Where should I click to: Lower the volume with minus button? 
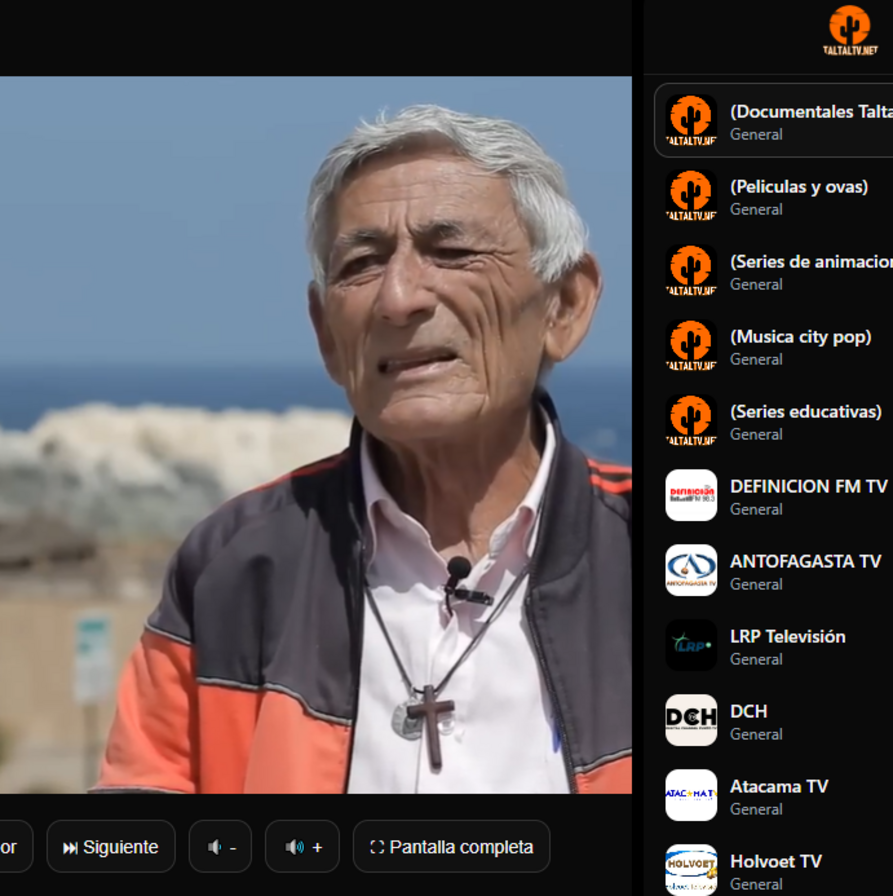pos(222,847)
